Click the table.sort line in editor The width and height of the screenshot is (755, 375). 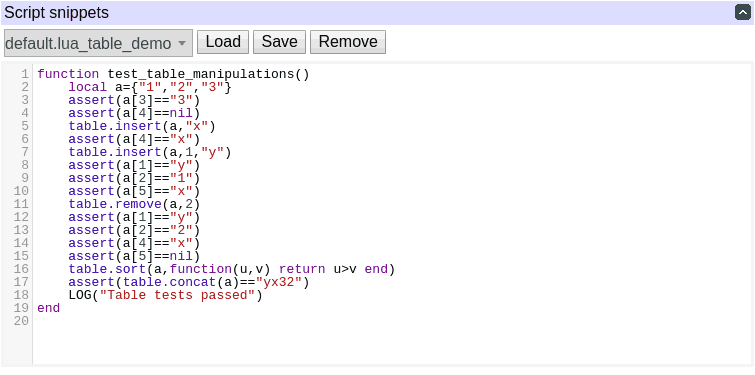tap(232, 269)
